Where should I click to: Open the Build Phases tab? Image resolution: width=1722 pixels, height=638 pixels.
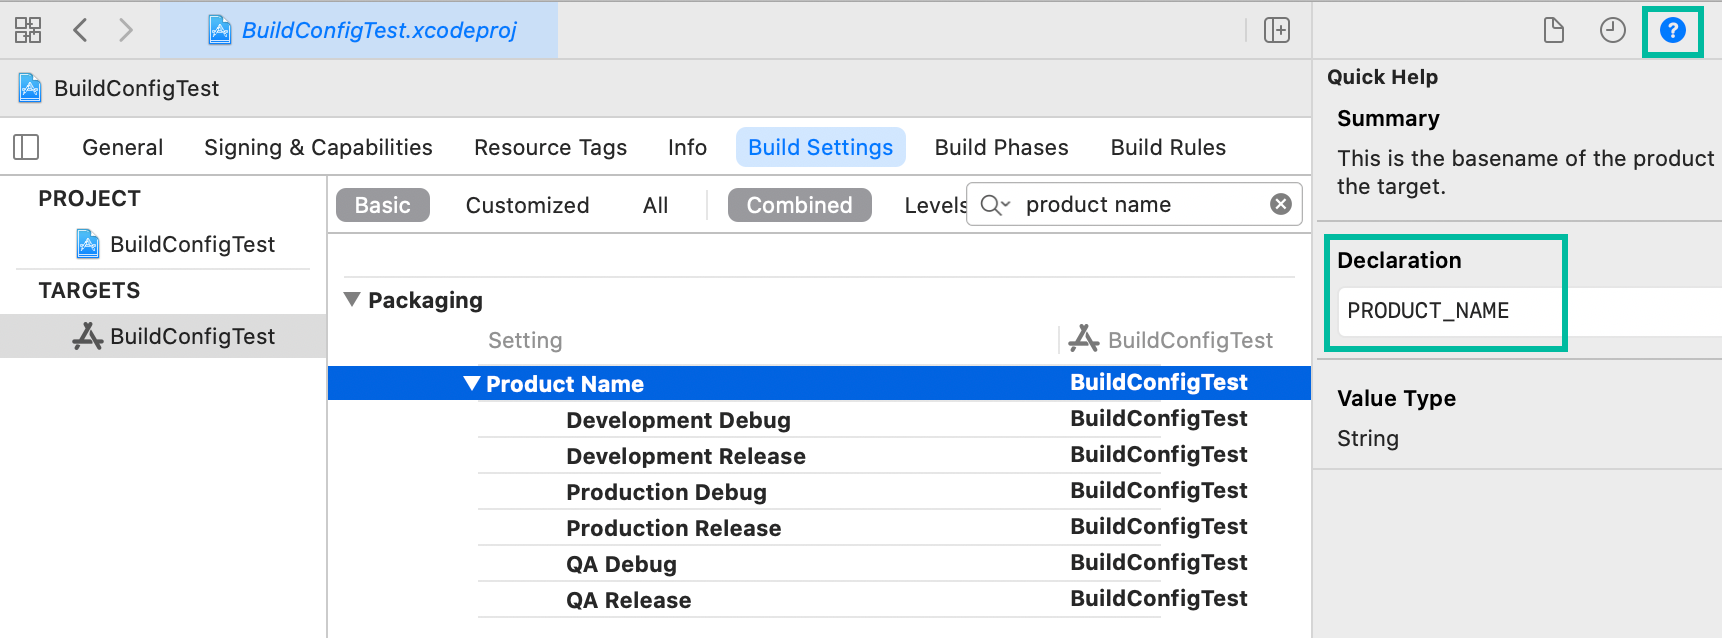[x=1001, y=147]
